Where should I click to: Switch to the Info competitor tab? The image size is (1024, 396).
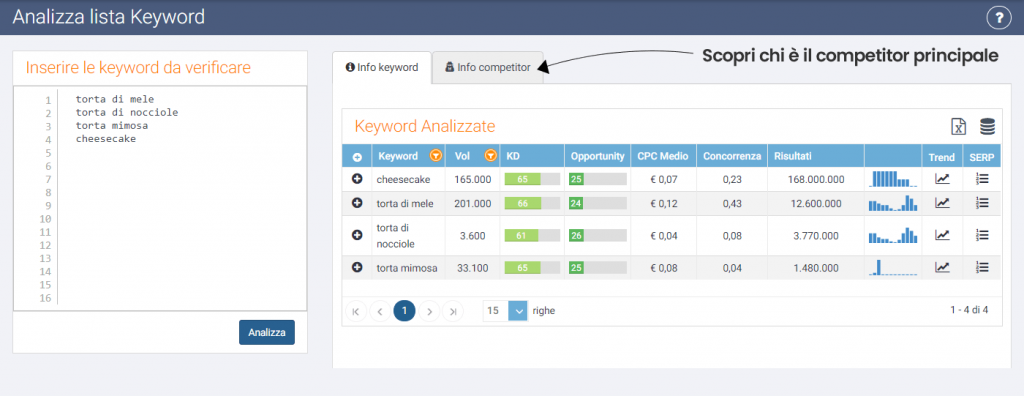[x=488, y=67]
